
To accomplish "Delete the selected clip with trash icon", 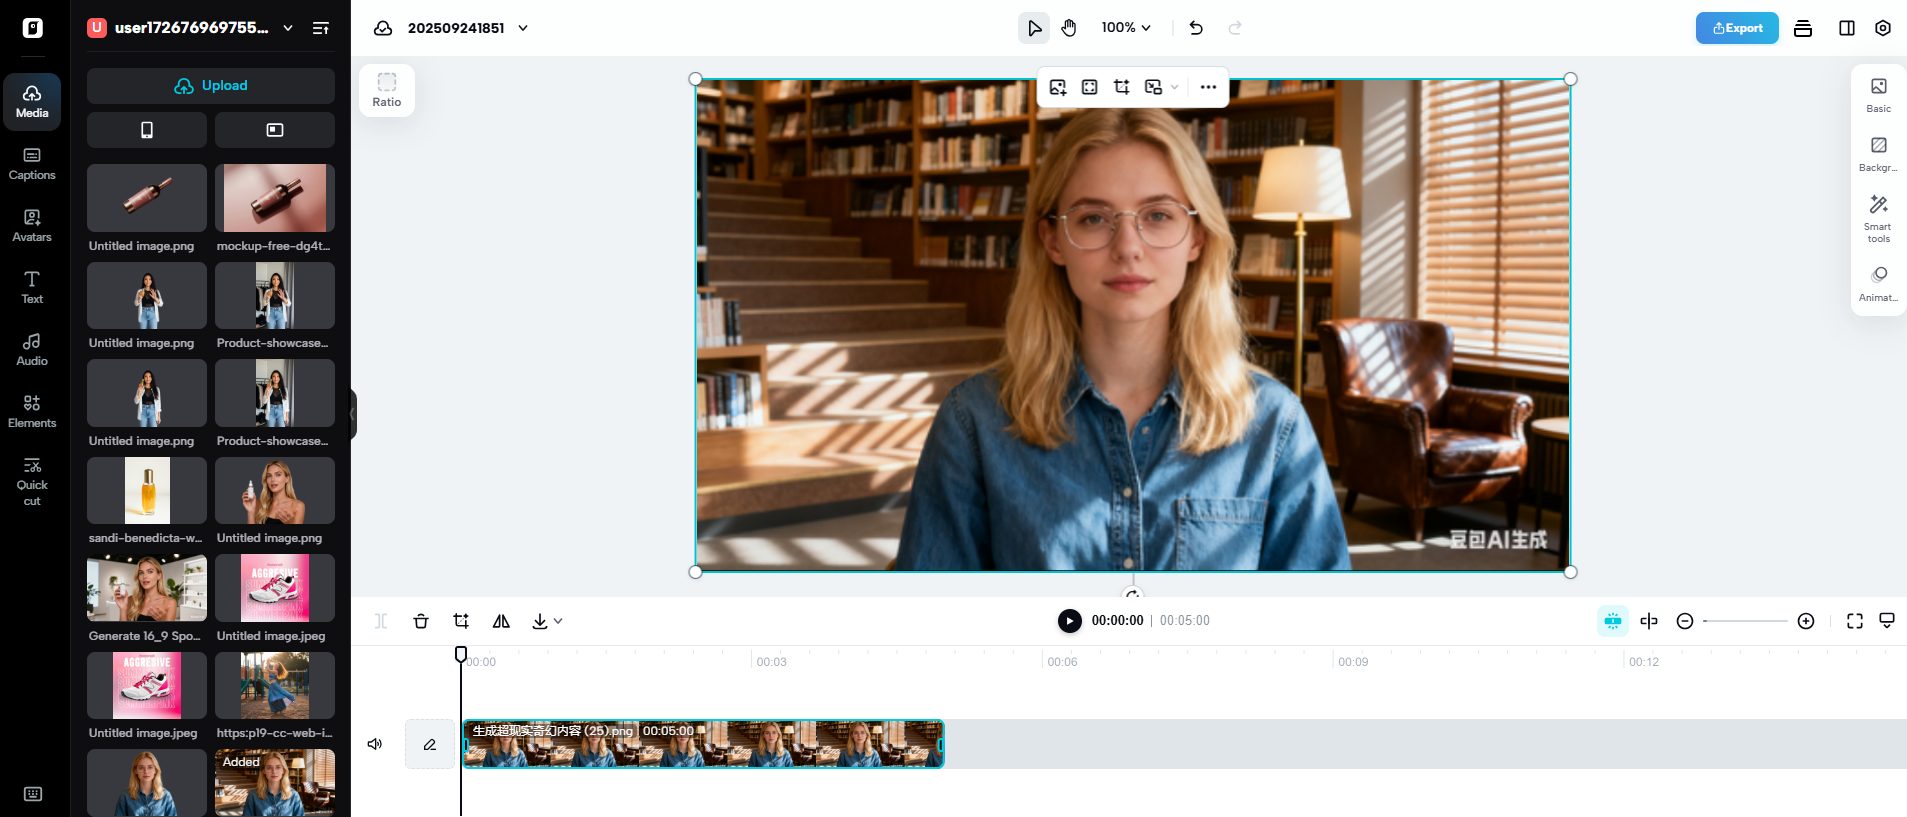I will pyautogui.click(x=421, y=621).
